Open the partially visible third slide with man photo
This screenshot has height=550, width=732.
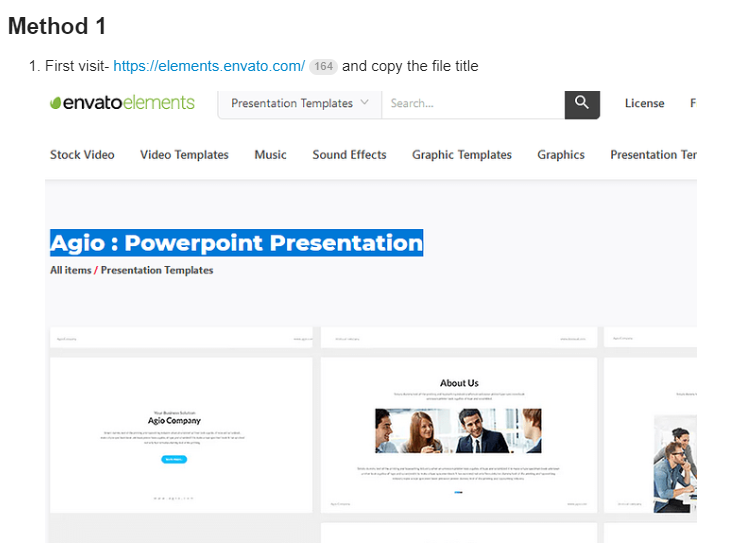tap(650, 435)
